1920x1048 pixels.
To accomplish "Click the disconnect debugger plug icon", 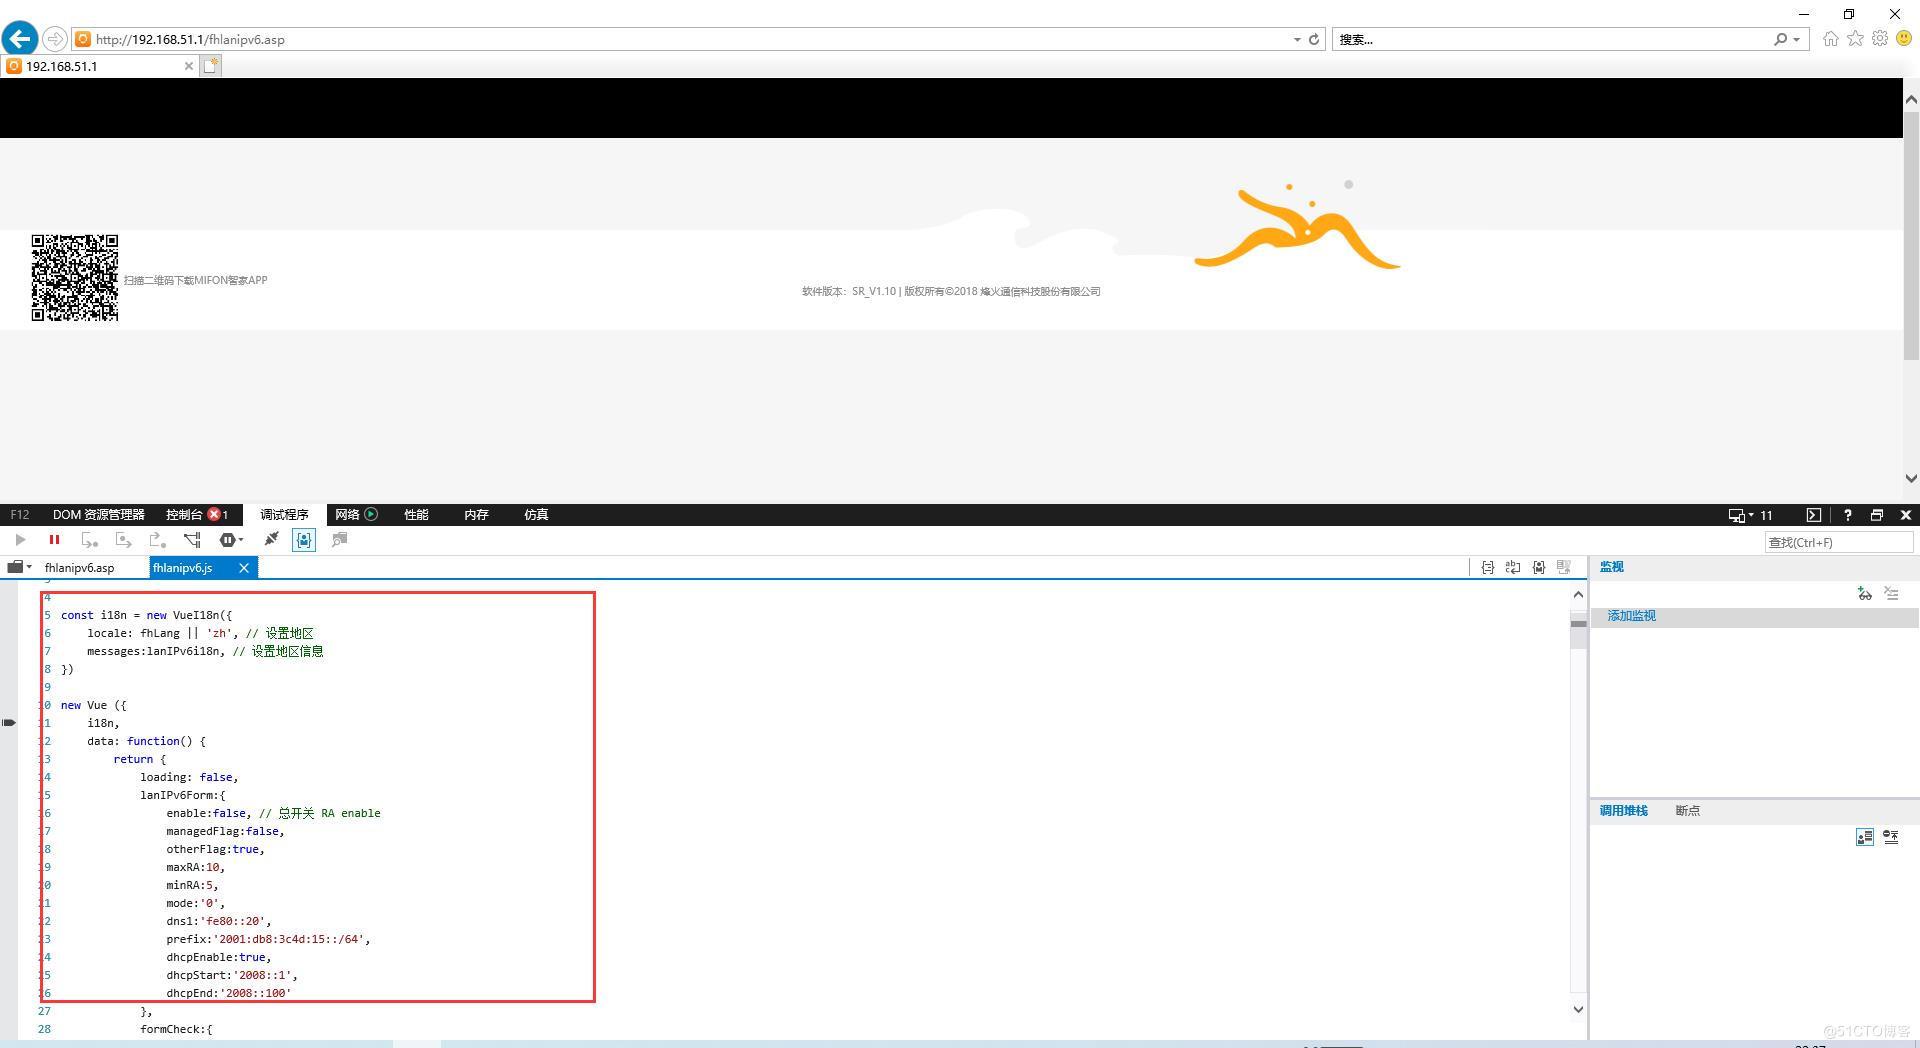I will [271, 540].
